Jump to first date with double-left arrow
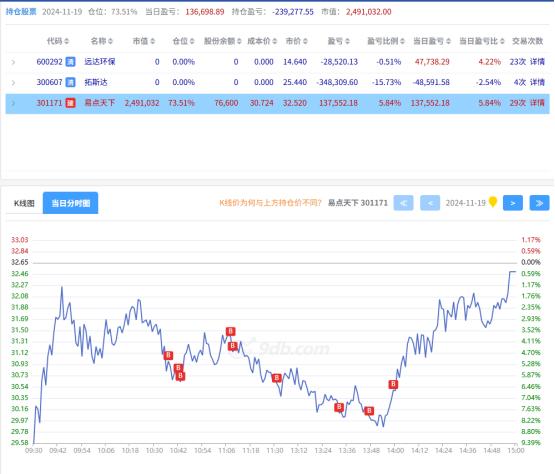Screen dimensions: 555x474 pos(404,203)
